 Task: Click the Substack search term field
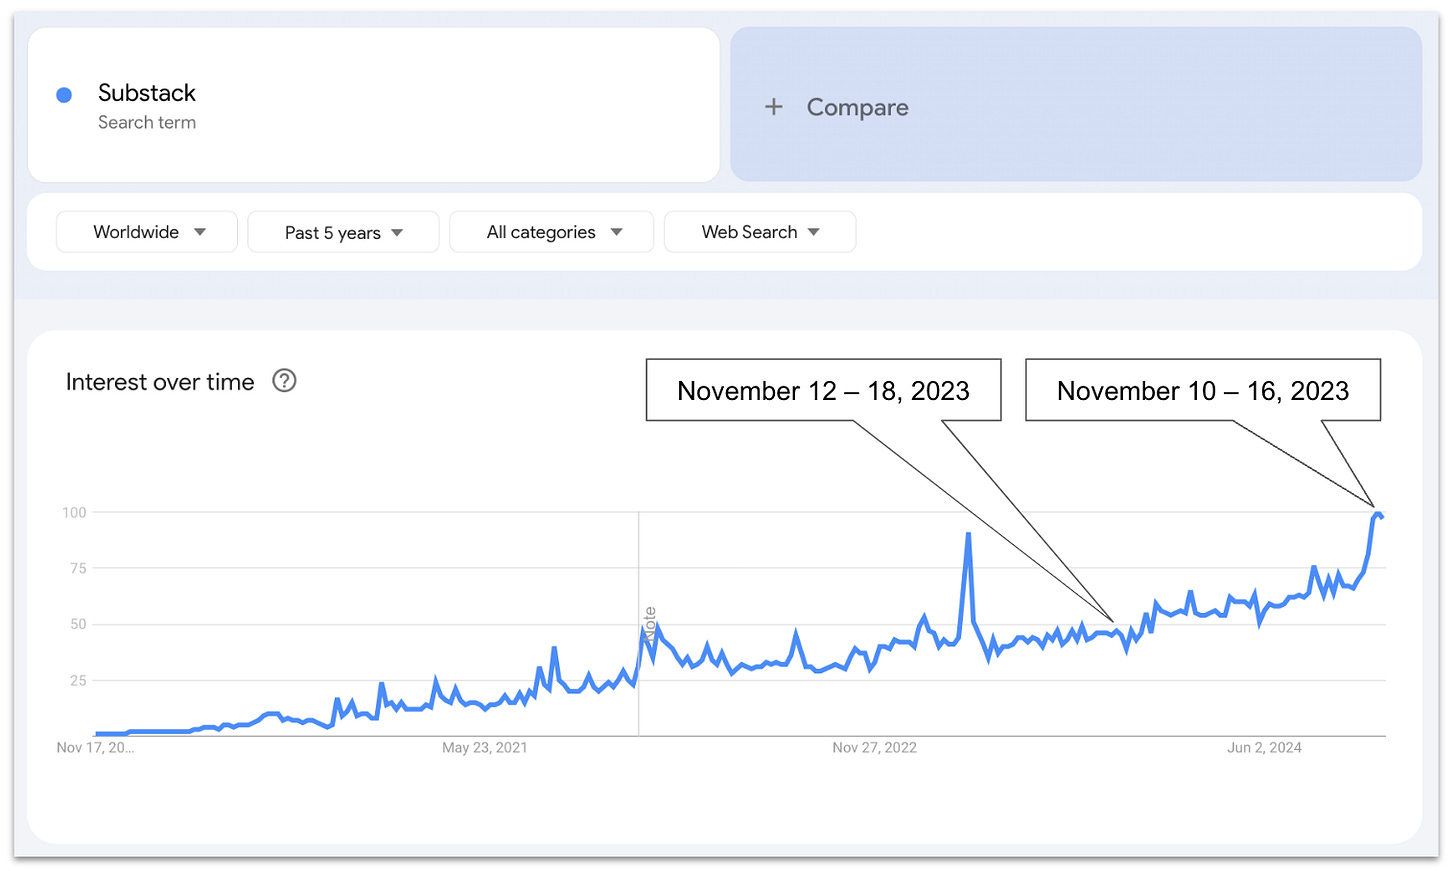(147, 93)
